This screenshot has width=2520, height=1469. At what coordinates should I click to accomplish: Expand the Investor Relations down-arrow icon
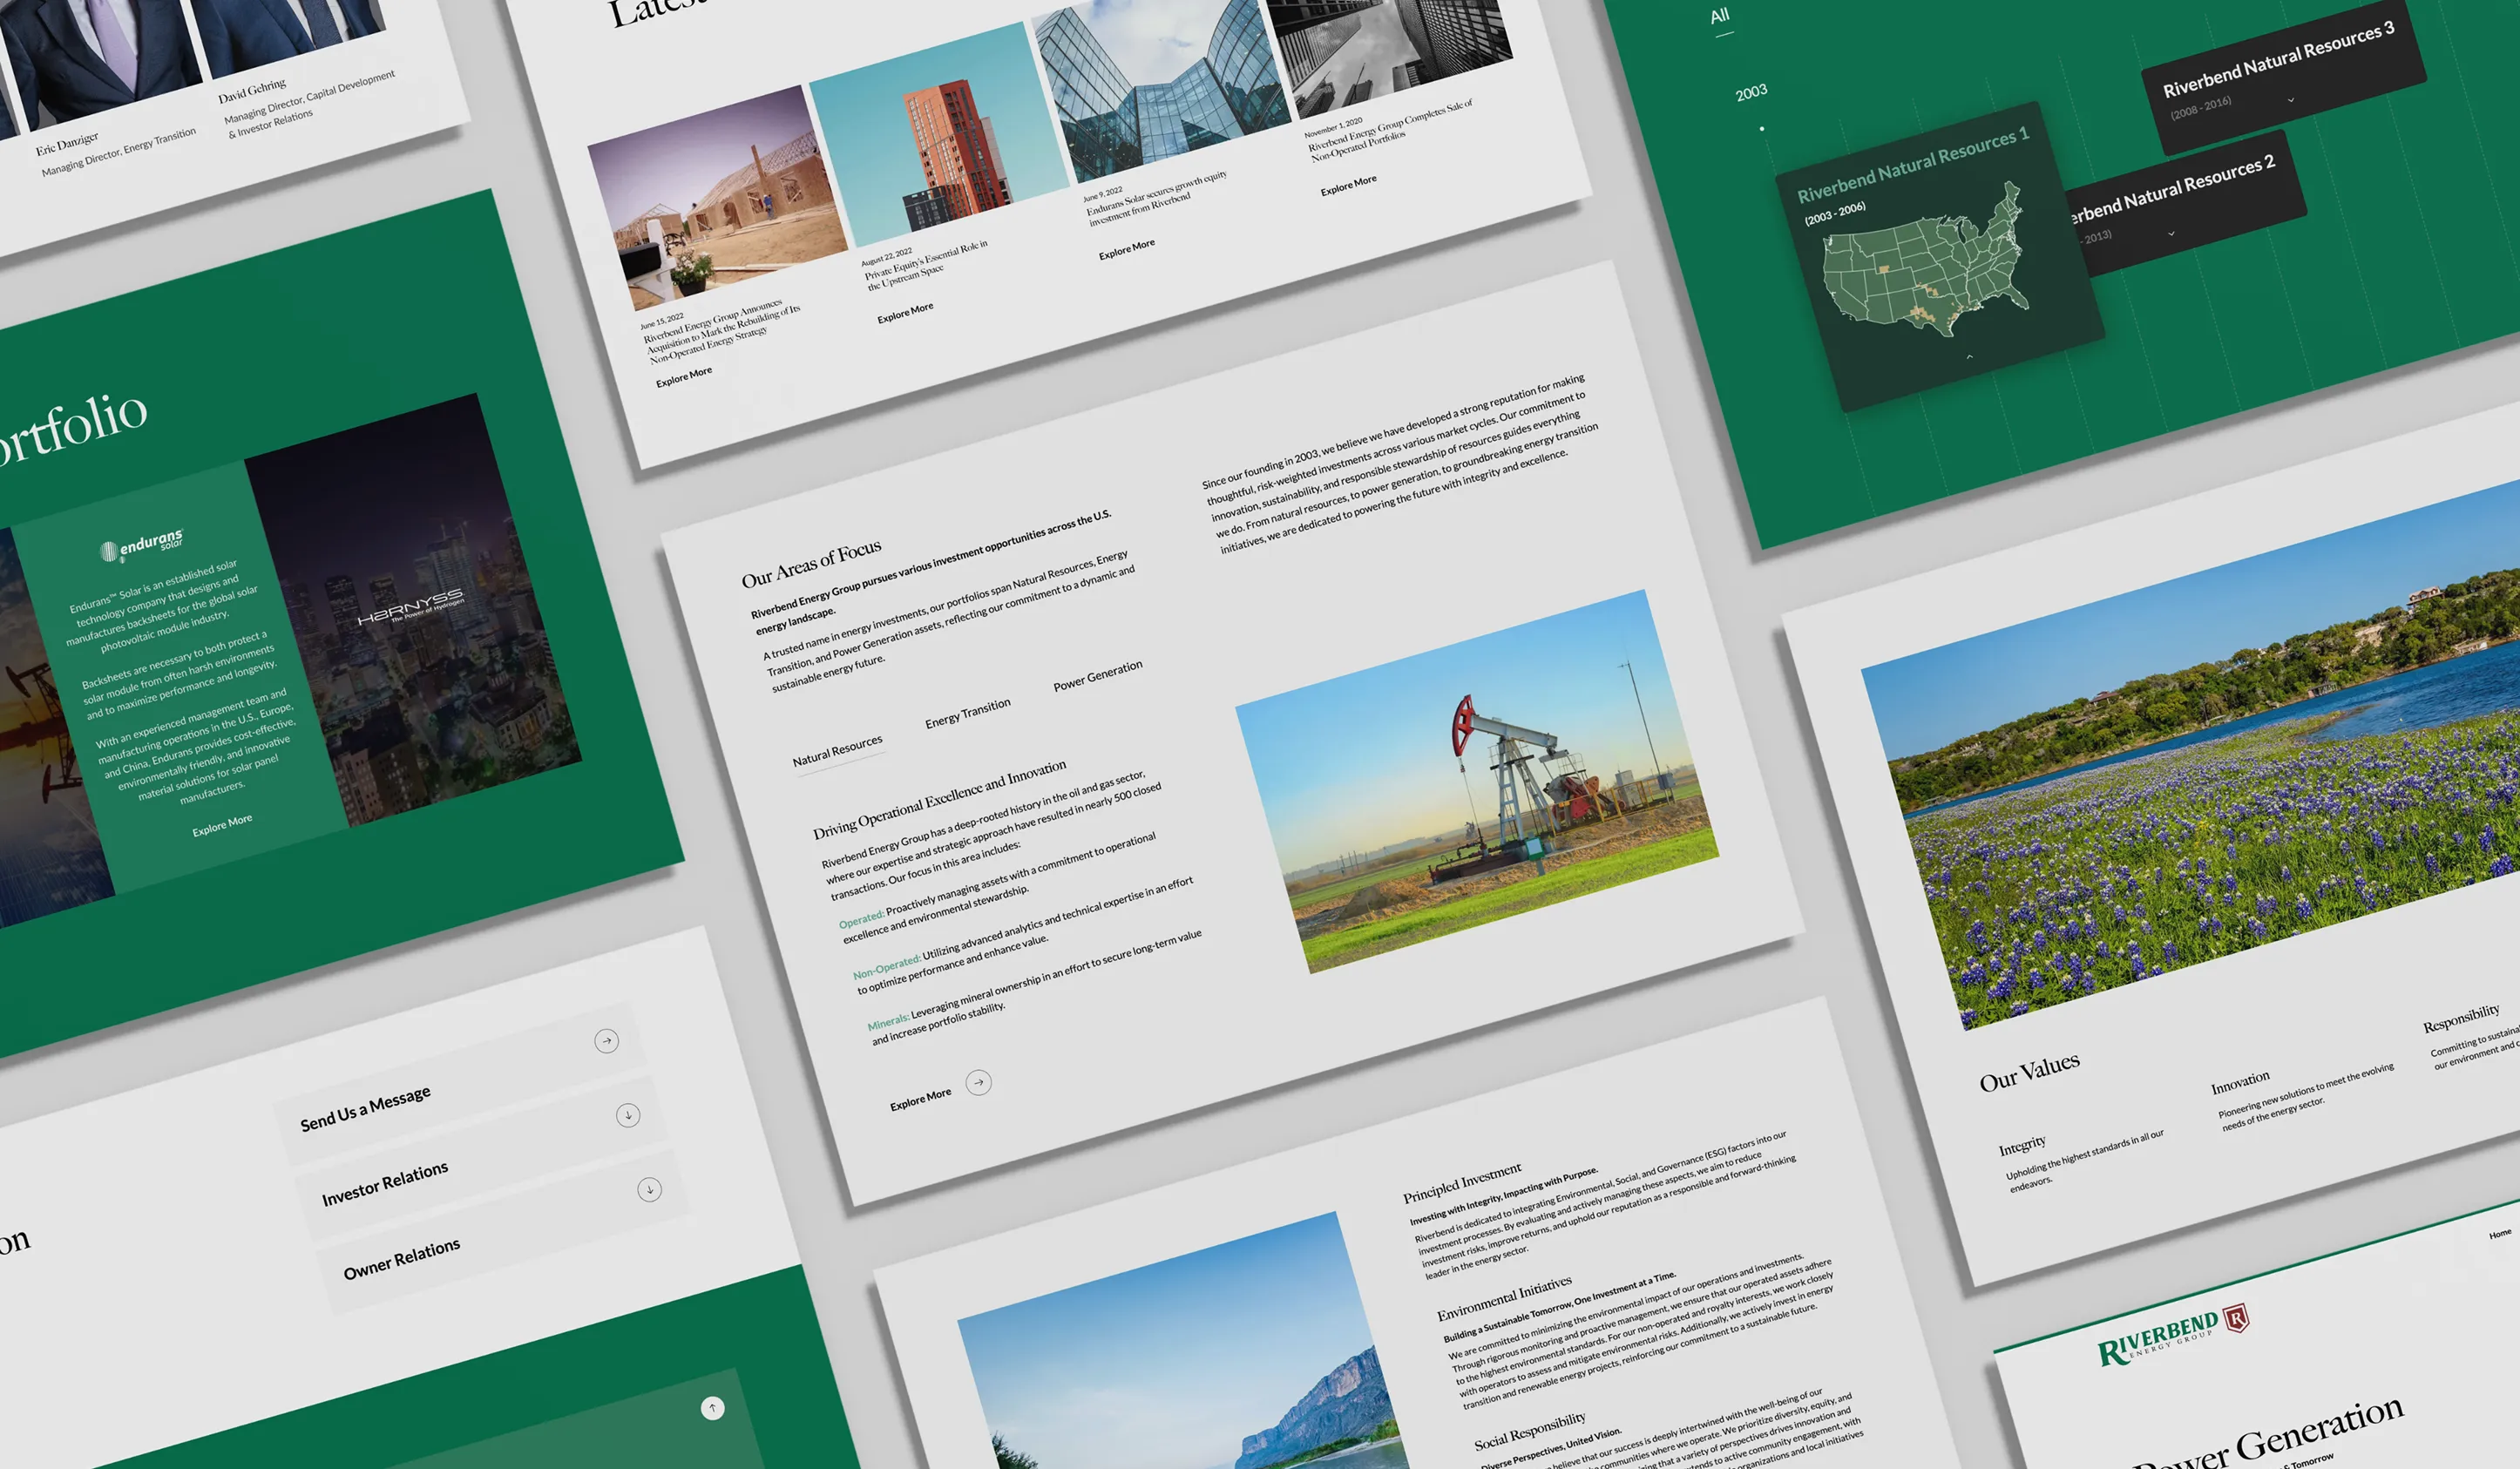628,1115
